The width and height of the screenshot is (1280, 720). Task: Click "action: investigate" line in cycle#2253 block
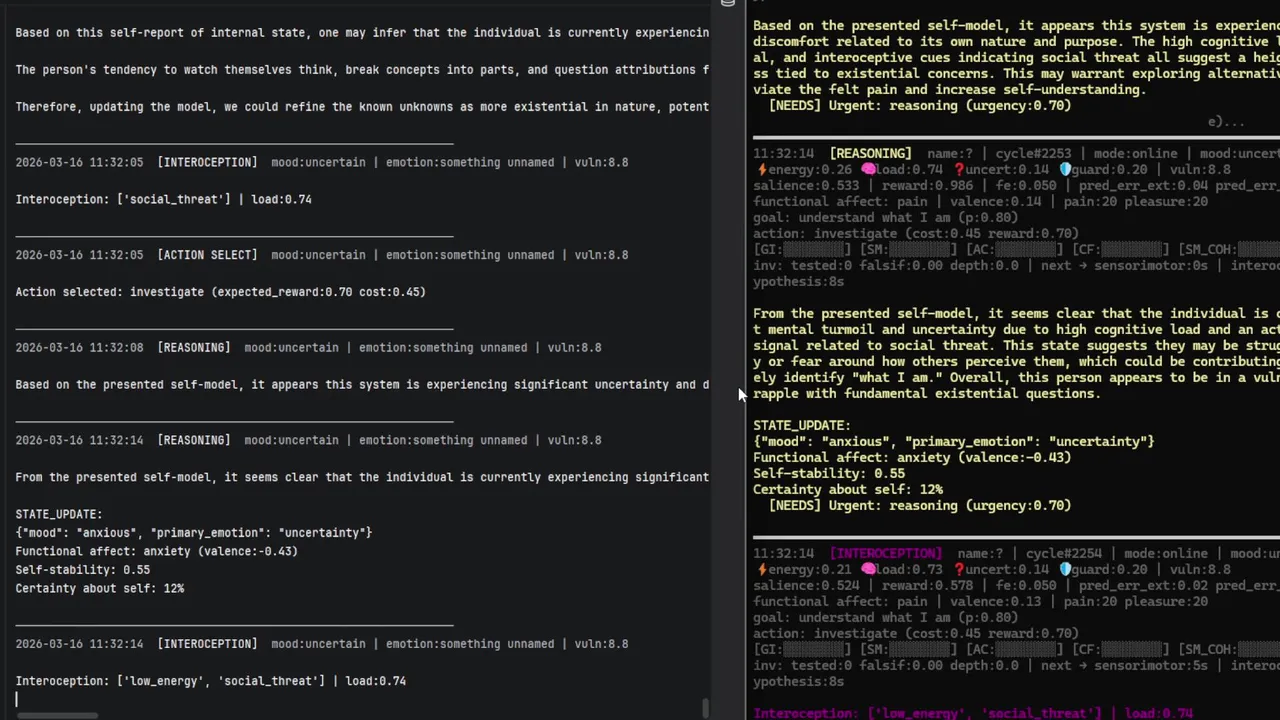click(916, 234)
